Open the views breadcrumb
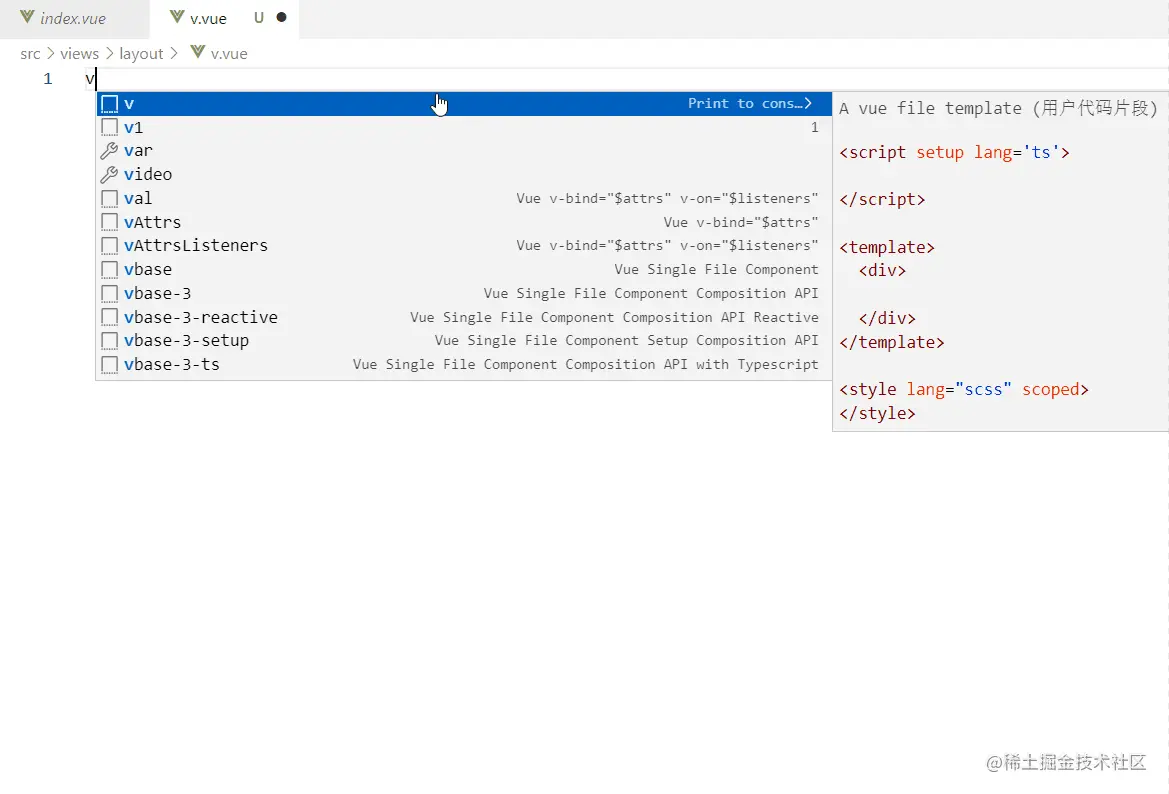Image resolution: width=1169 pixels, height=794 pixels. tap(79, 54)
